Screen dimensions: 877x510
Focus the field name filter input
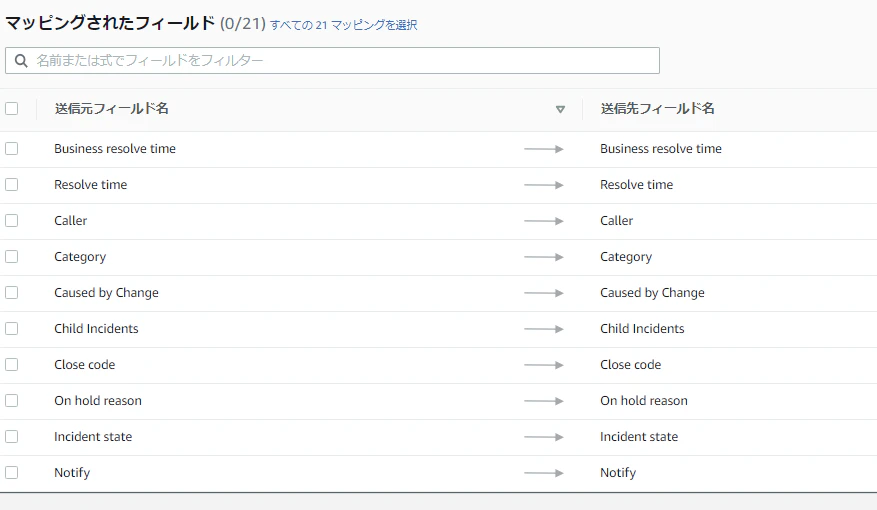[332, 60]
